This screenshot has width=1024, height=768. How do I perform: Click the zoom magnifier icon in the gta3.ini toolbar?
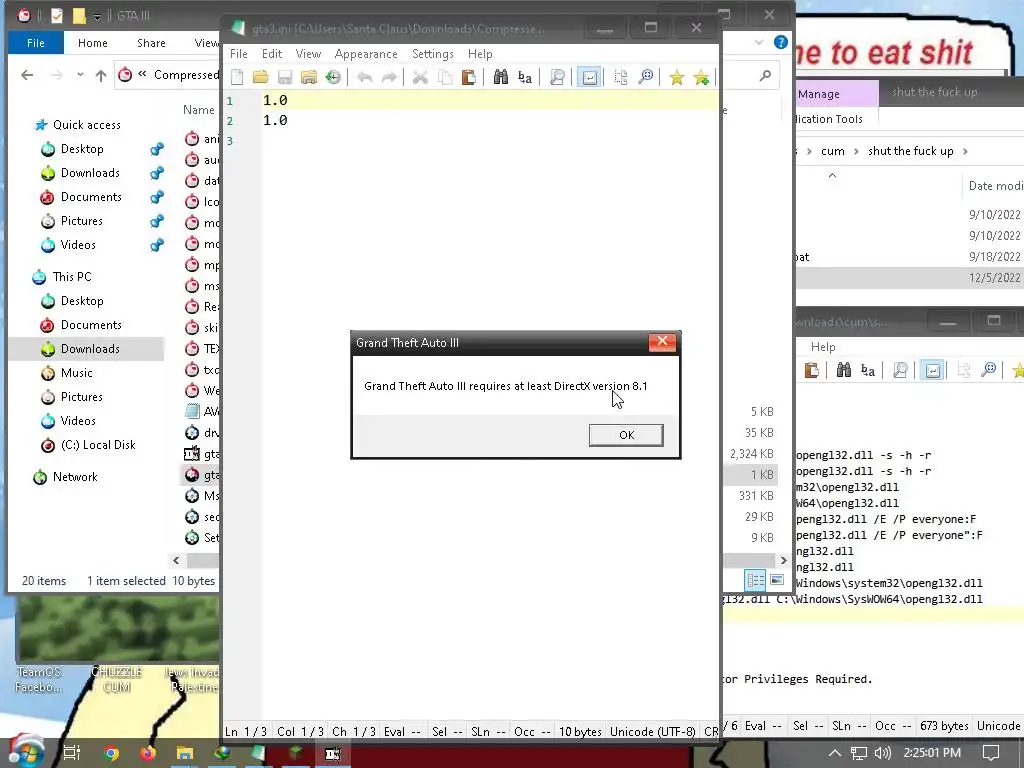click(x=645, y=78)
